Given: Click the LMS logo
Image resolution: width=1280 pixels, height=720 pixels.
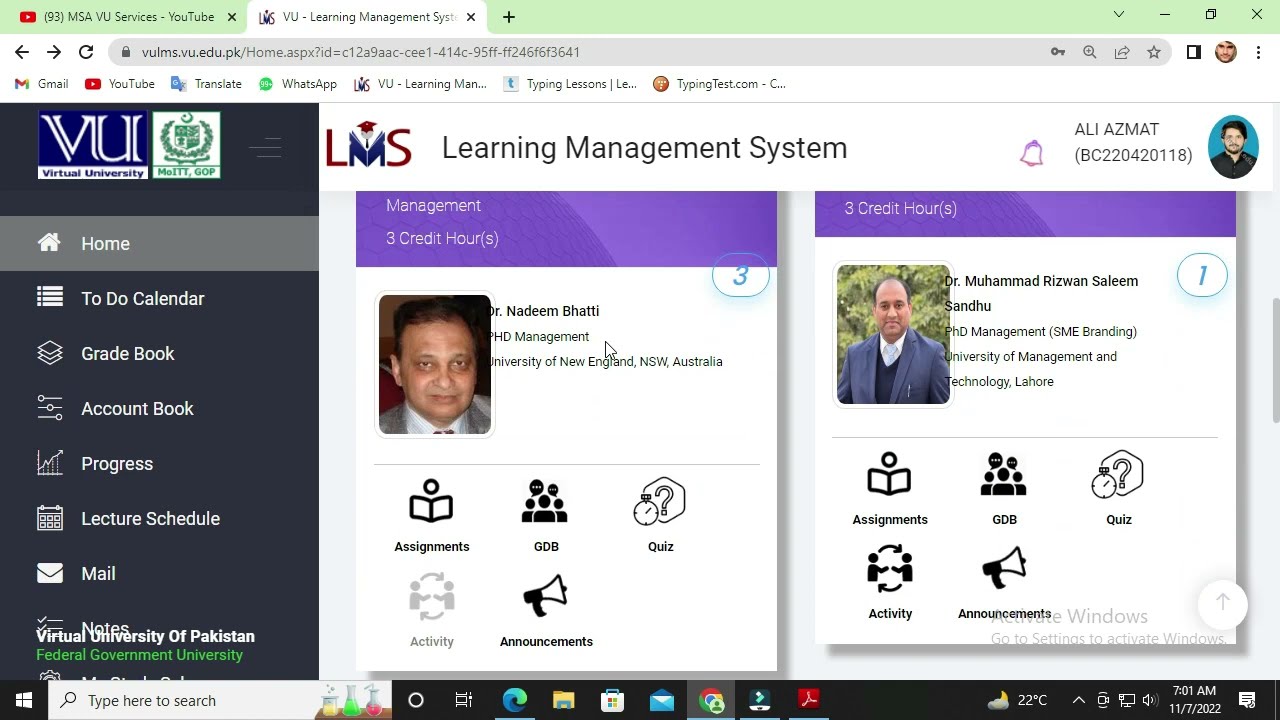Looking at the screenshot, I should [368, 146].
